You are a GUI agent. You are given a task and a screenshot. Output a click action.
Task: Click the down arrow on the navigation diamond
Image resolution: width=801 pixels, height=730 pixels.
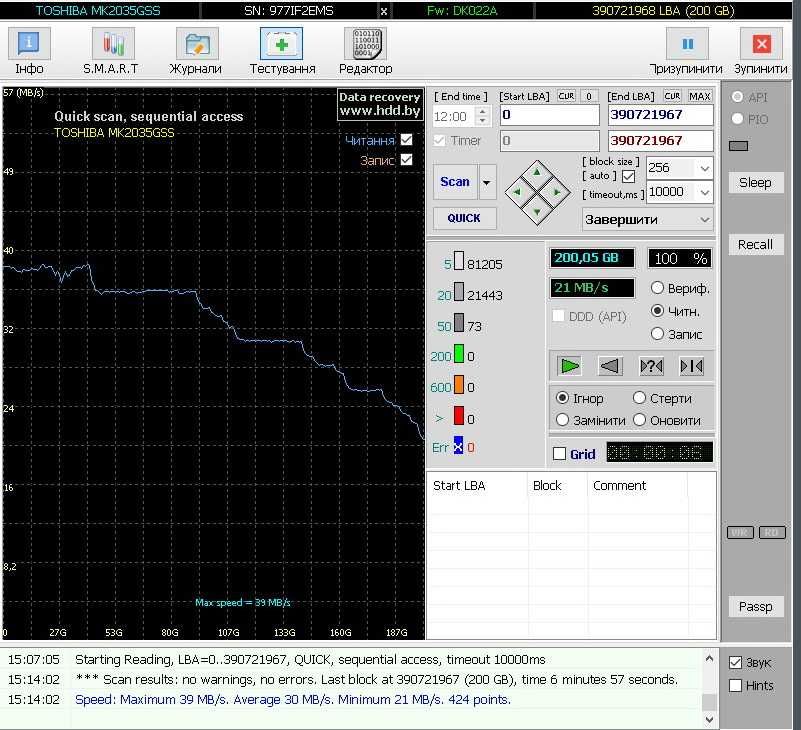point(537,211)
